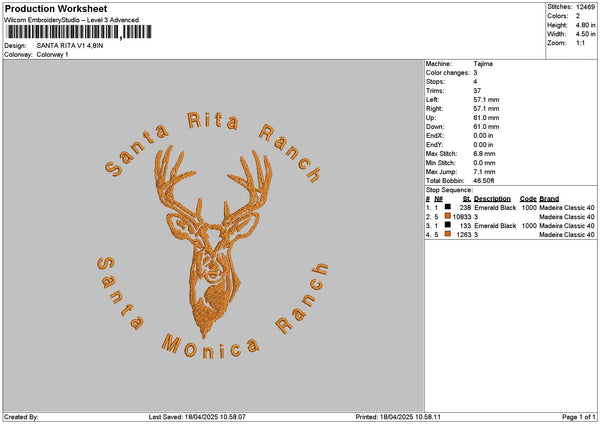This screenshot has width=600, height=424.
Task: Click the "Description" column header
Action: pos(492,199)
